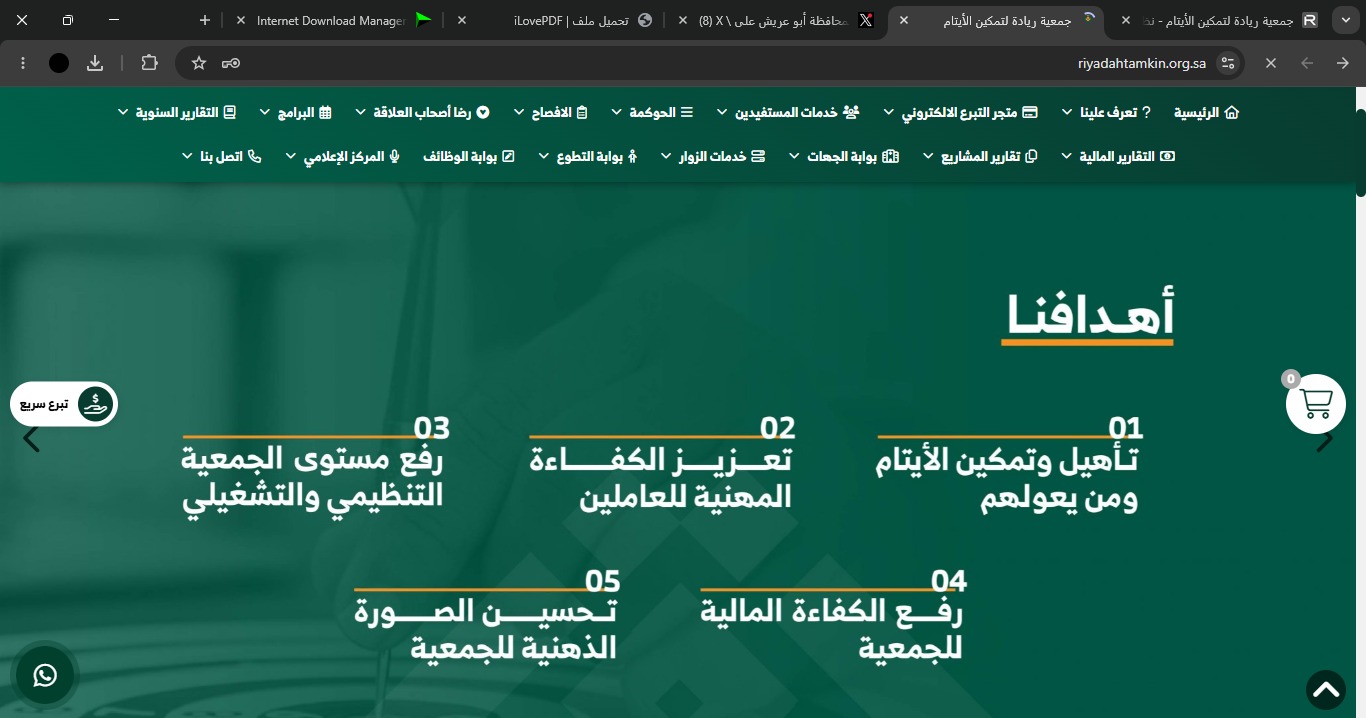Screen dimensions: 1366x718
Task: Expand the التقارير السنوية menu chevron
Action: tap(122, 113)
